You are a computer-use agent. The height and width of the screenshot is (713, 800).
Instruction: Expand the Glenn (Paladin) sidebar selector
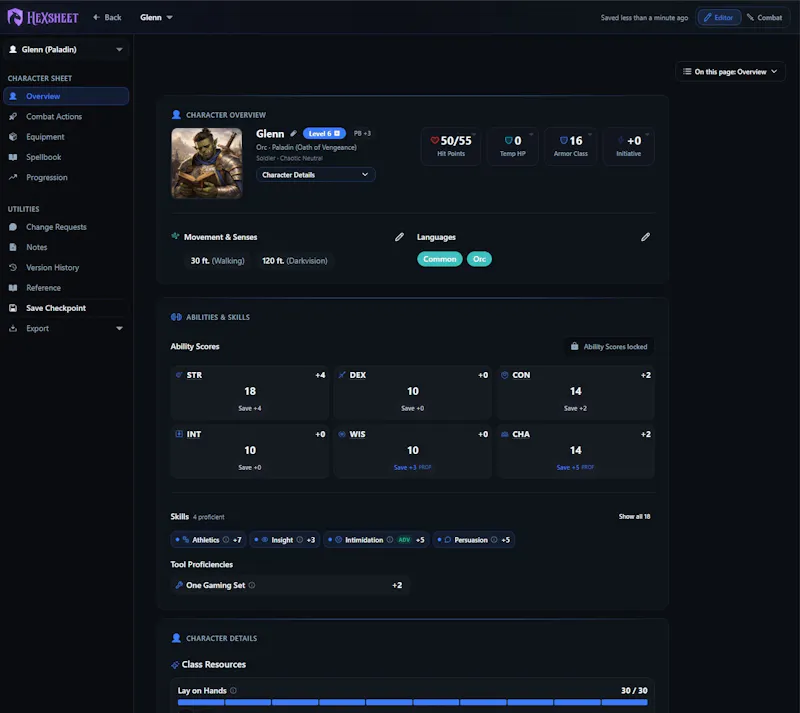66,50
